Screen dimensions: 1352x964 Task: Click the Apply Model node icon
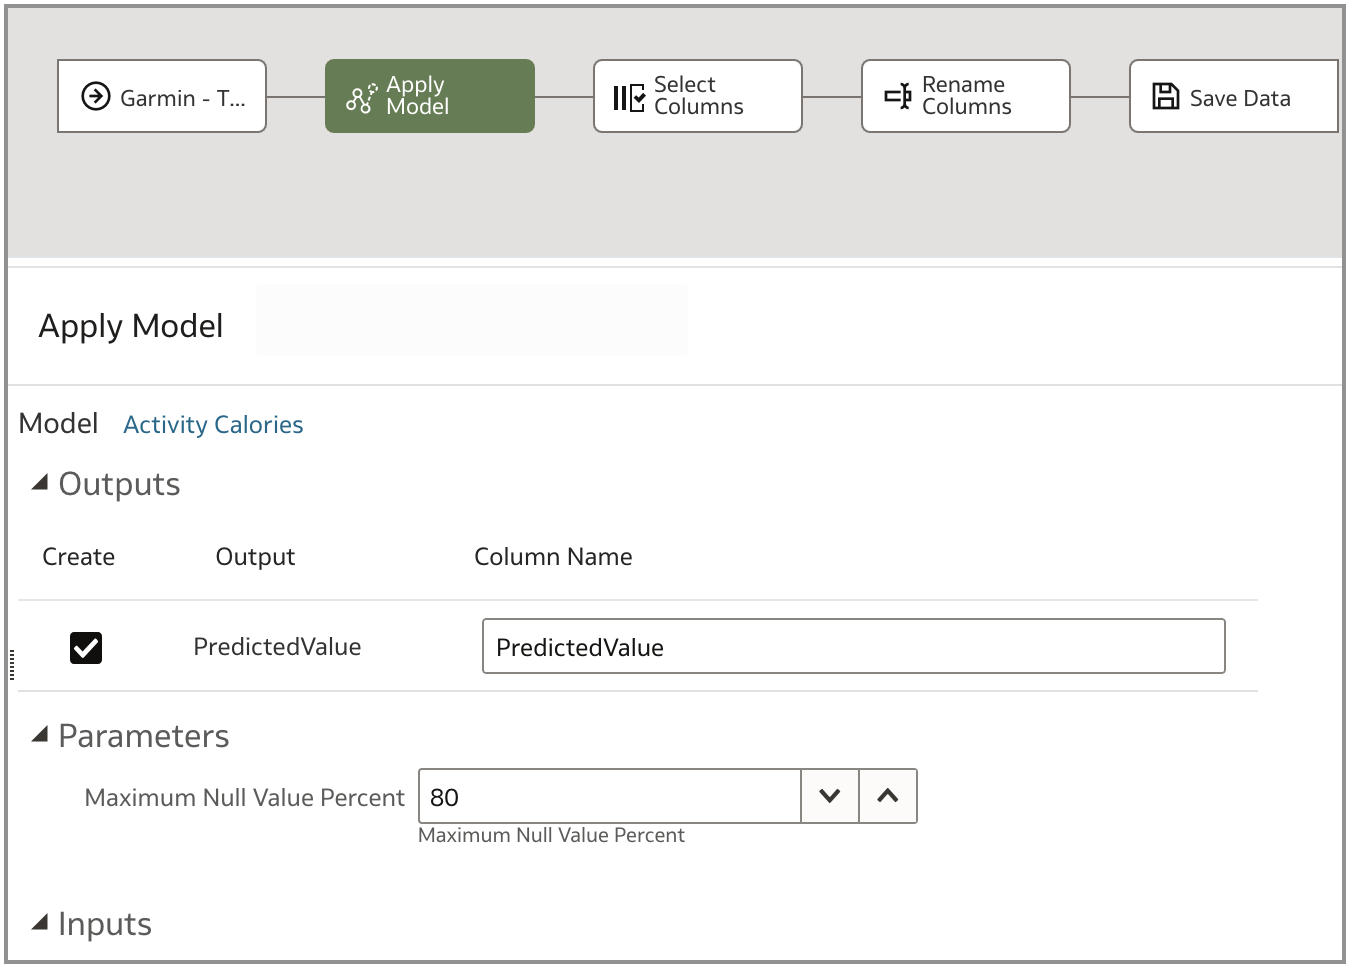(x=361, y=98)
